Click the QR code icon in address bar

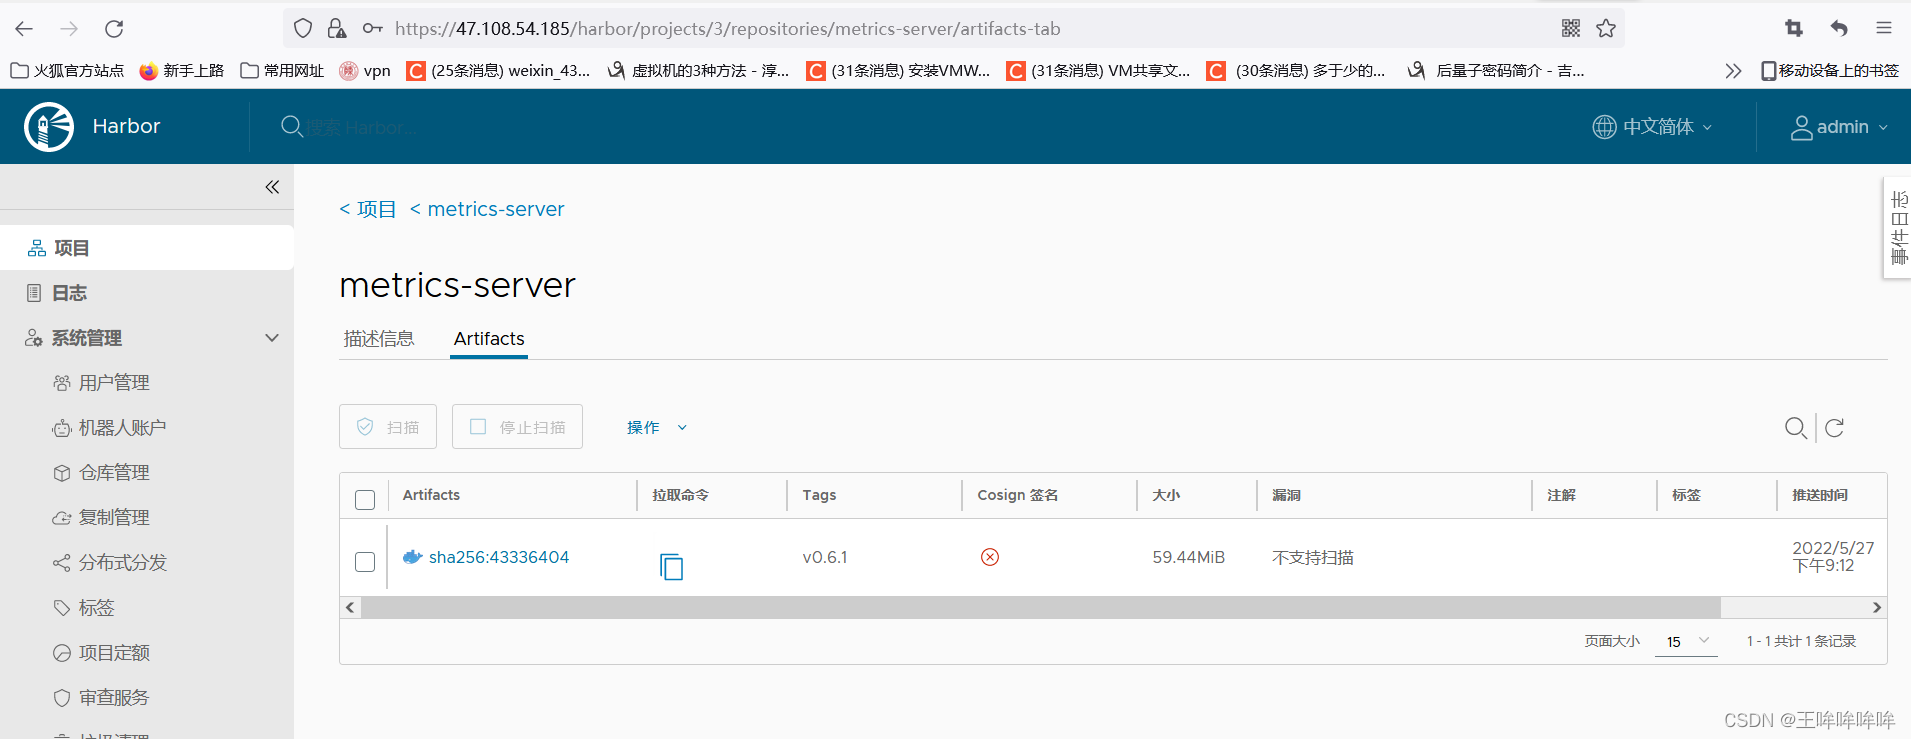point(1571,28)
